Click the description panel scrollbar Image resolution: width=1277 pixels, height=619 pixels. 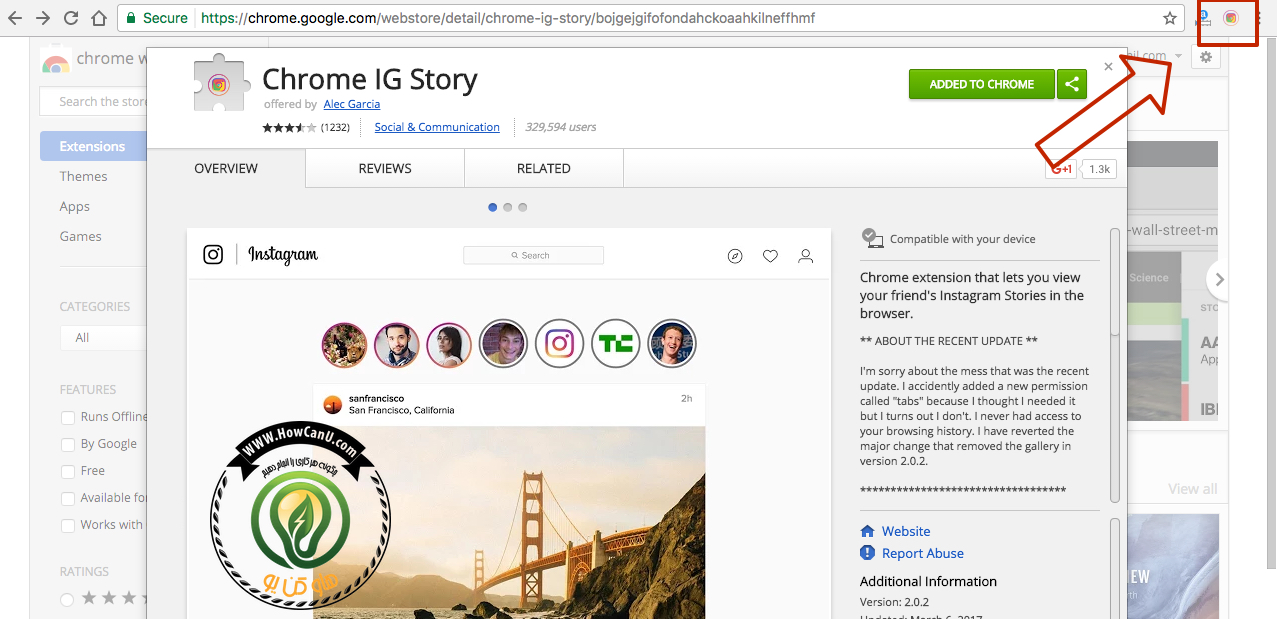(1115, 280)
